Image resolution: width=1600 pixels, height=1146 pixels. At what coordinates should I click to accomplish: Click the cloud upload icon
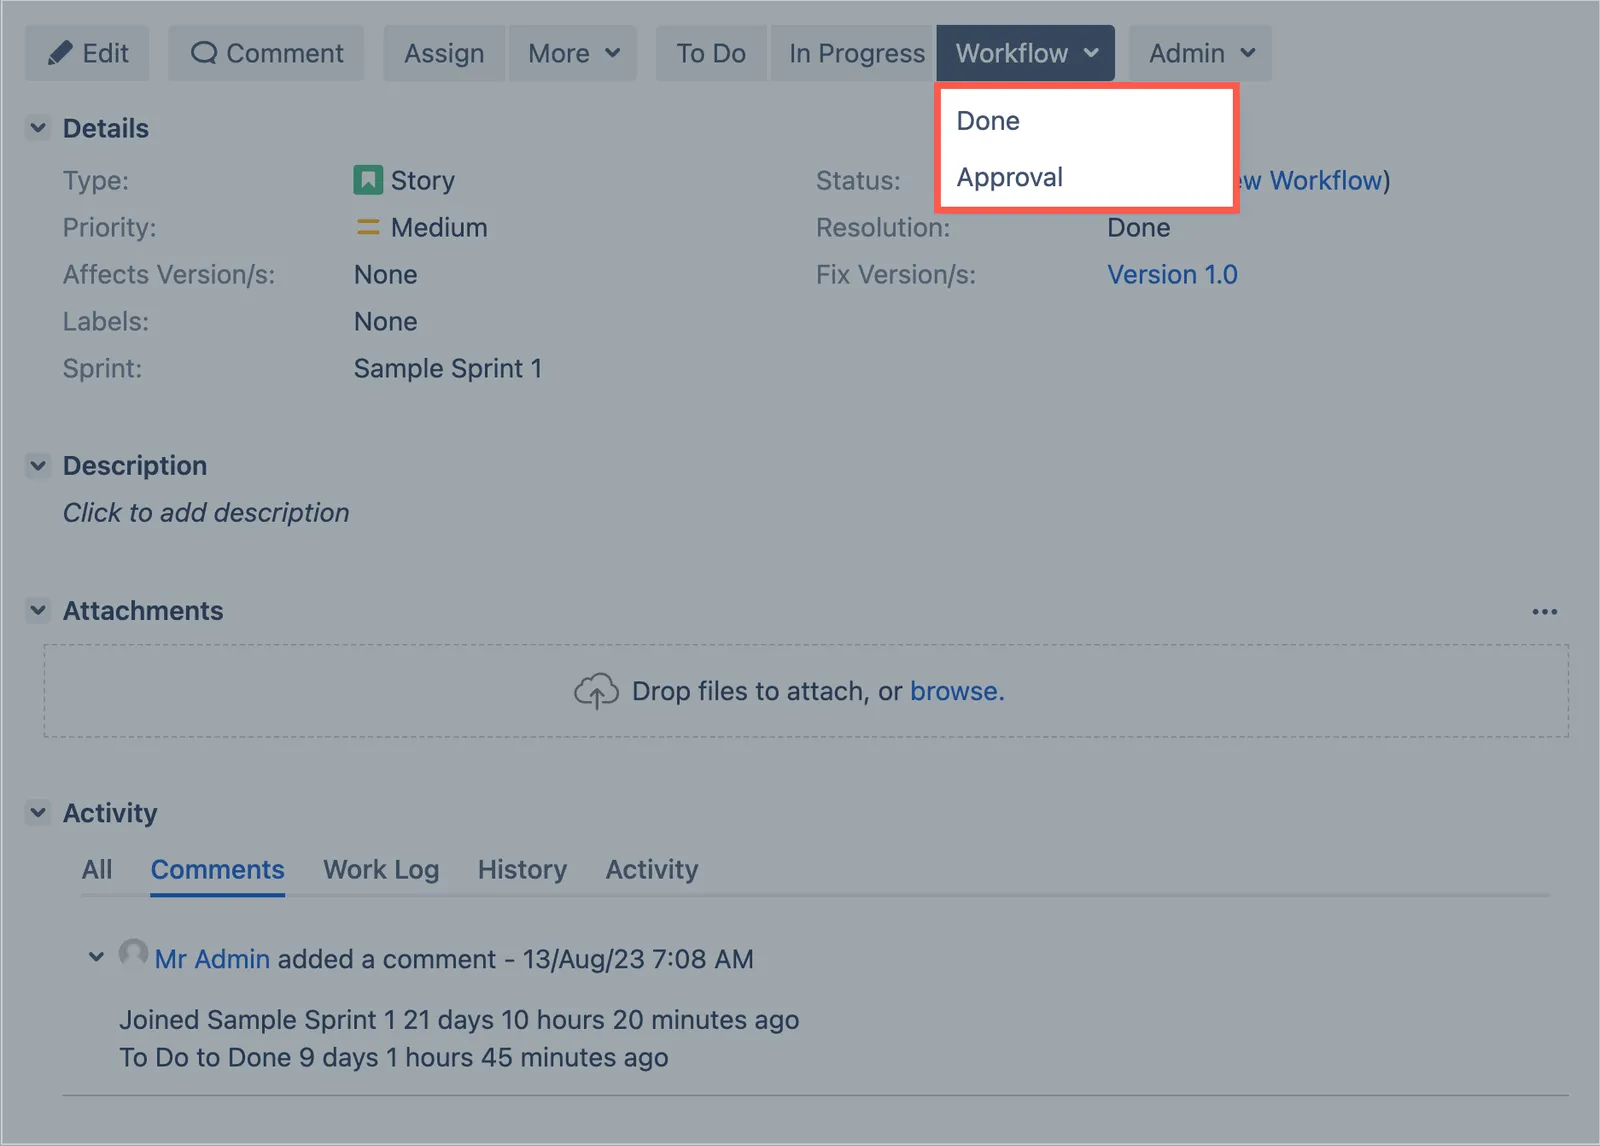click(x=596, y=691)
